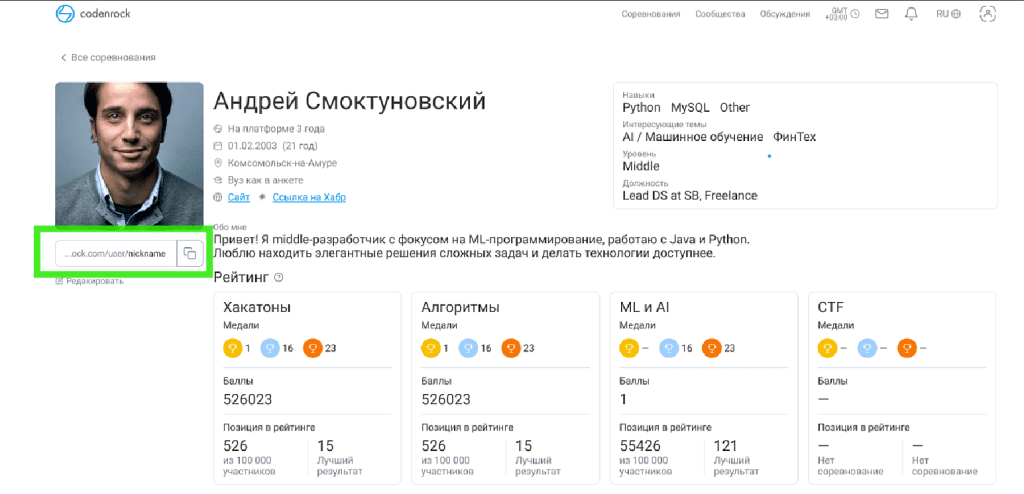
Task: Click the Other skill tag
Action: click(x=735, y=108)
